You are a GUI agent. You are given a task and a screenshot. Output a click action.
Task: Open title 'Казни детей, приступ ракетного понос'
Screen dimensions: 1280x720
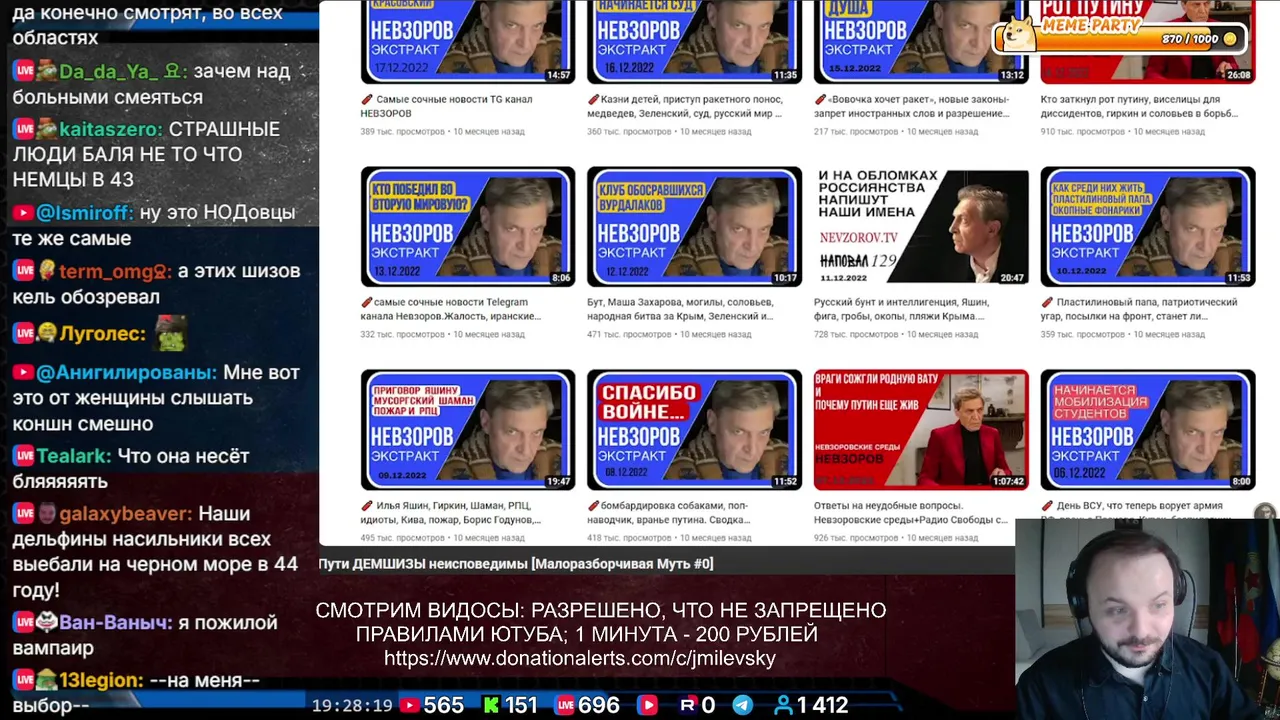click(685, 106)
